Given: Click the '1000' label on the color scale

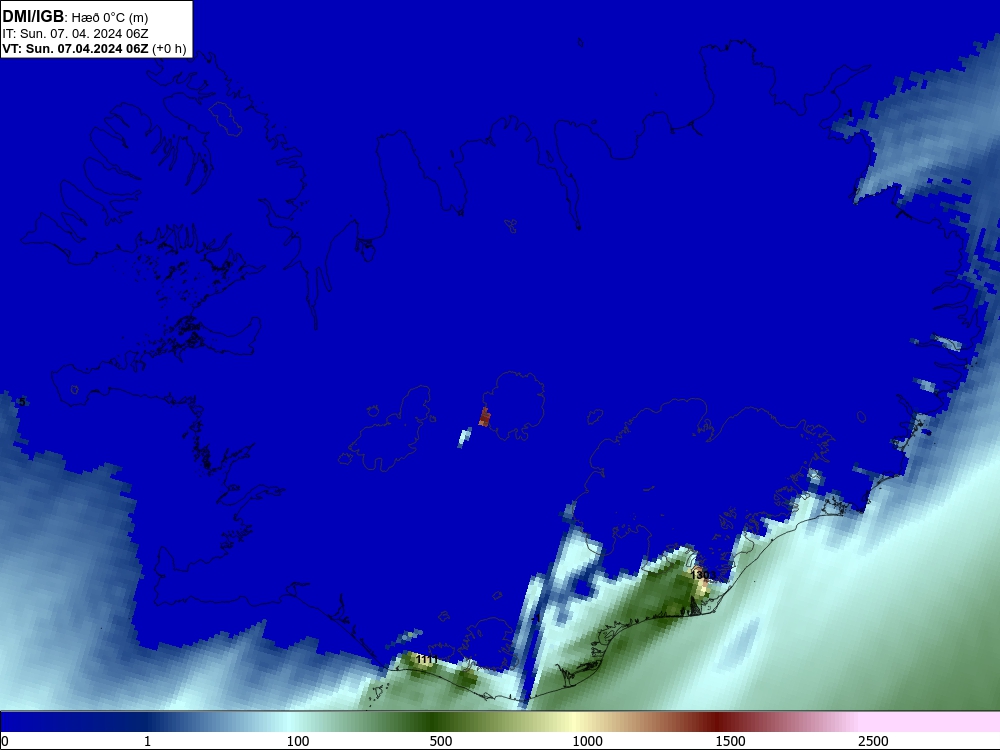Looking at the screenshot, I should click(x=587, y=741).
